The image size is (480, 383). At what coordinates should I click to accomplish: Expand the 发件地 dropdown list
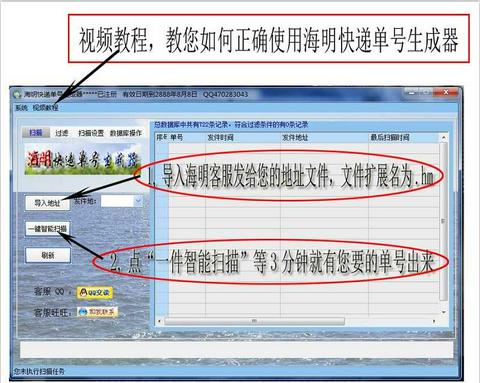(138, 201)
